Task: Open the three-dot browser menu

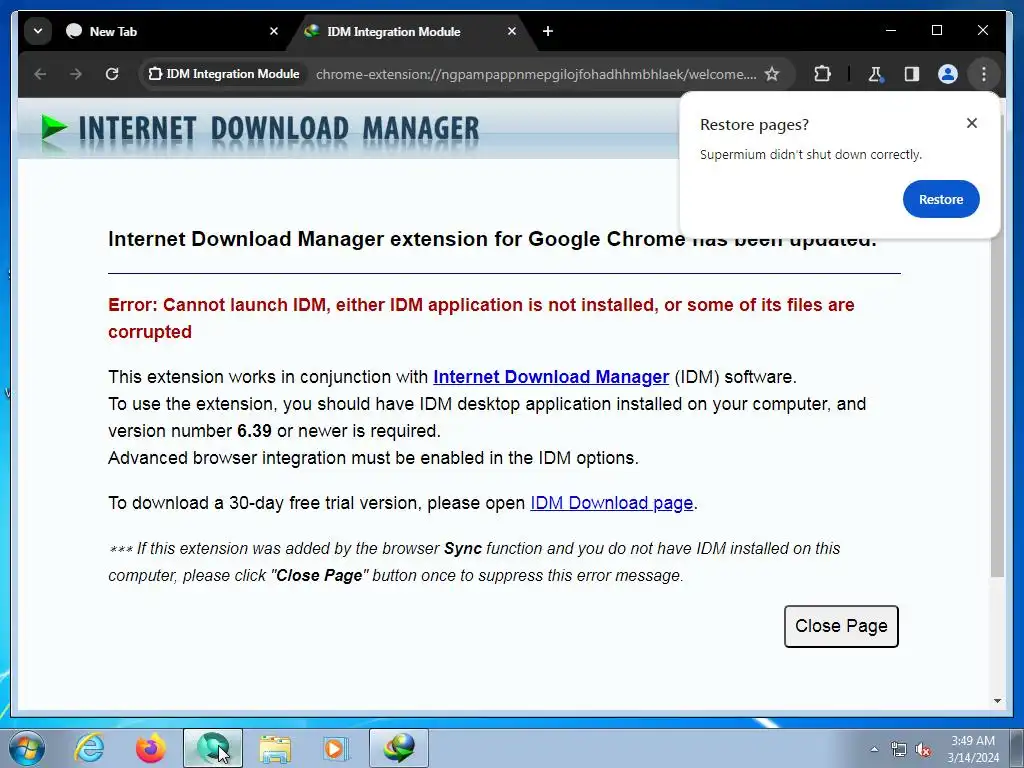Action: point(984,74)
